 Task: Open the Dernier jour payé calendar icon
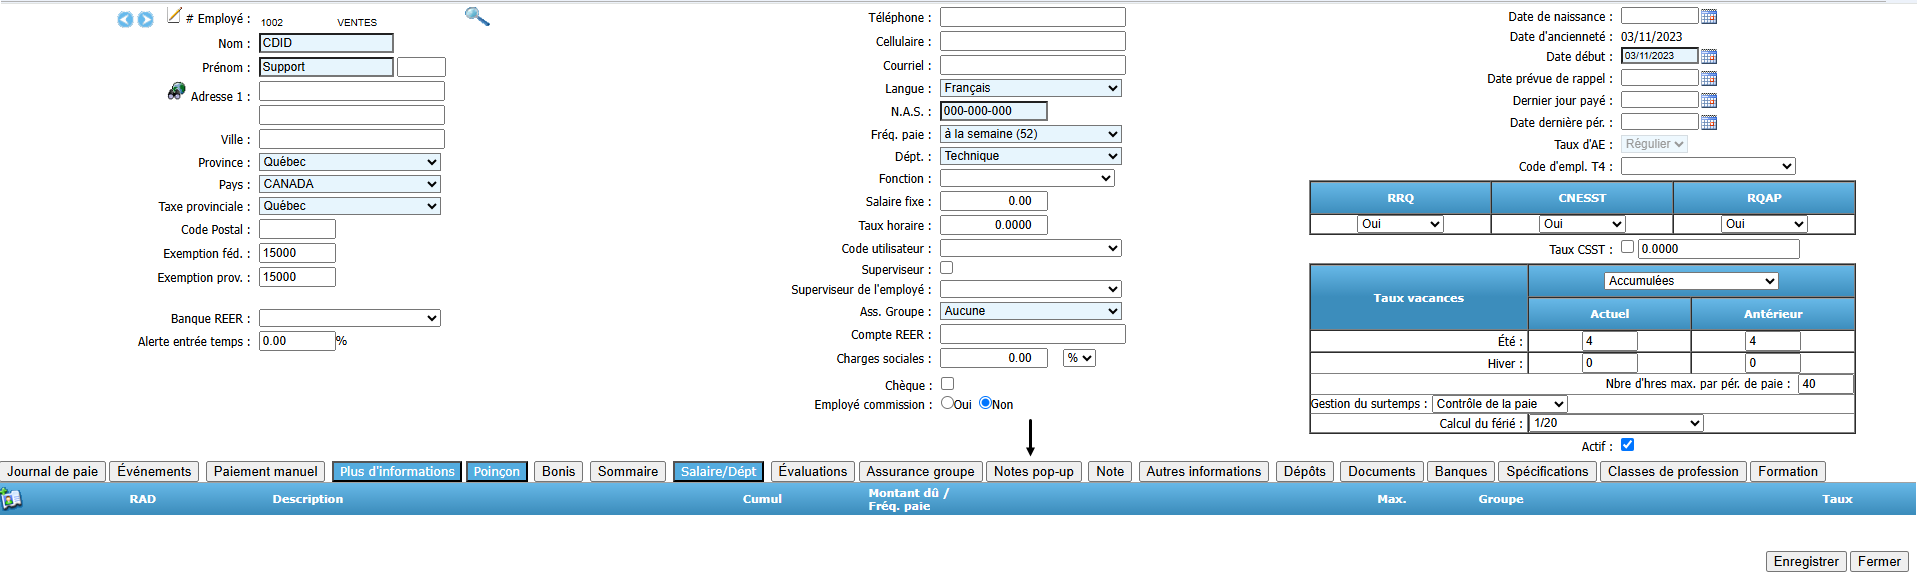point(1709,100)
